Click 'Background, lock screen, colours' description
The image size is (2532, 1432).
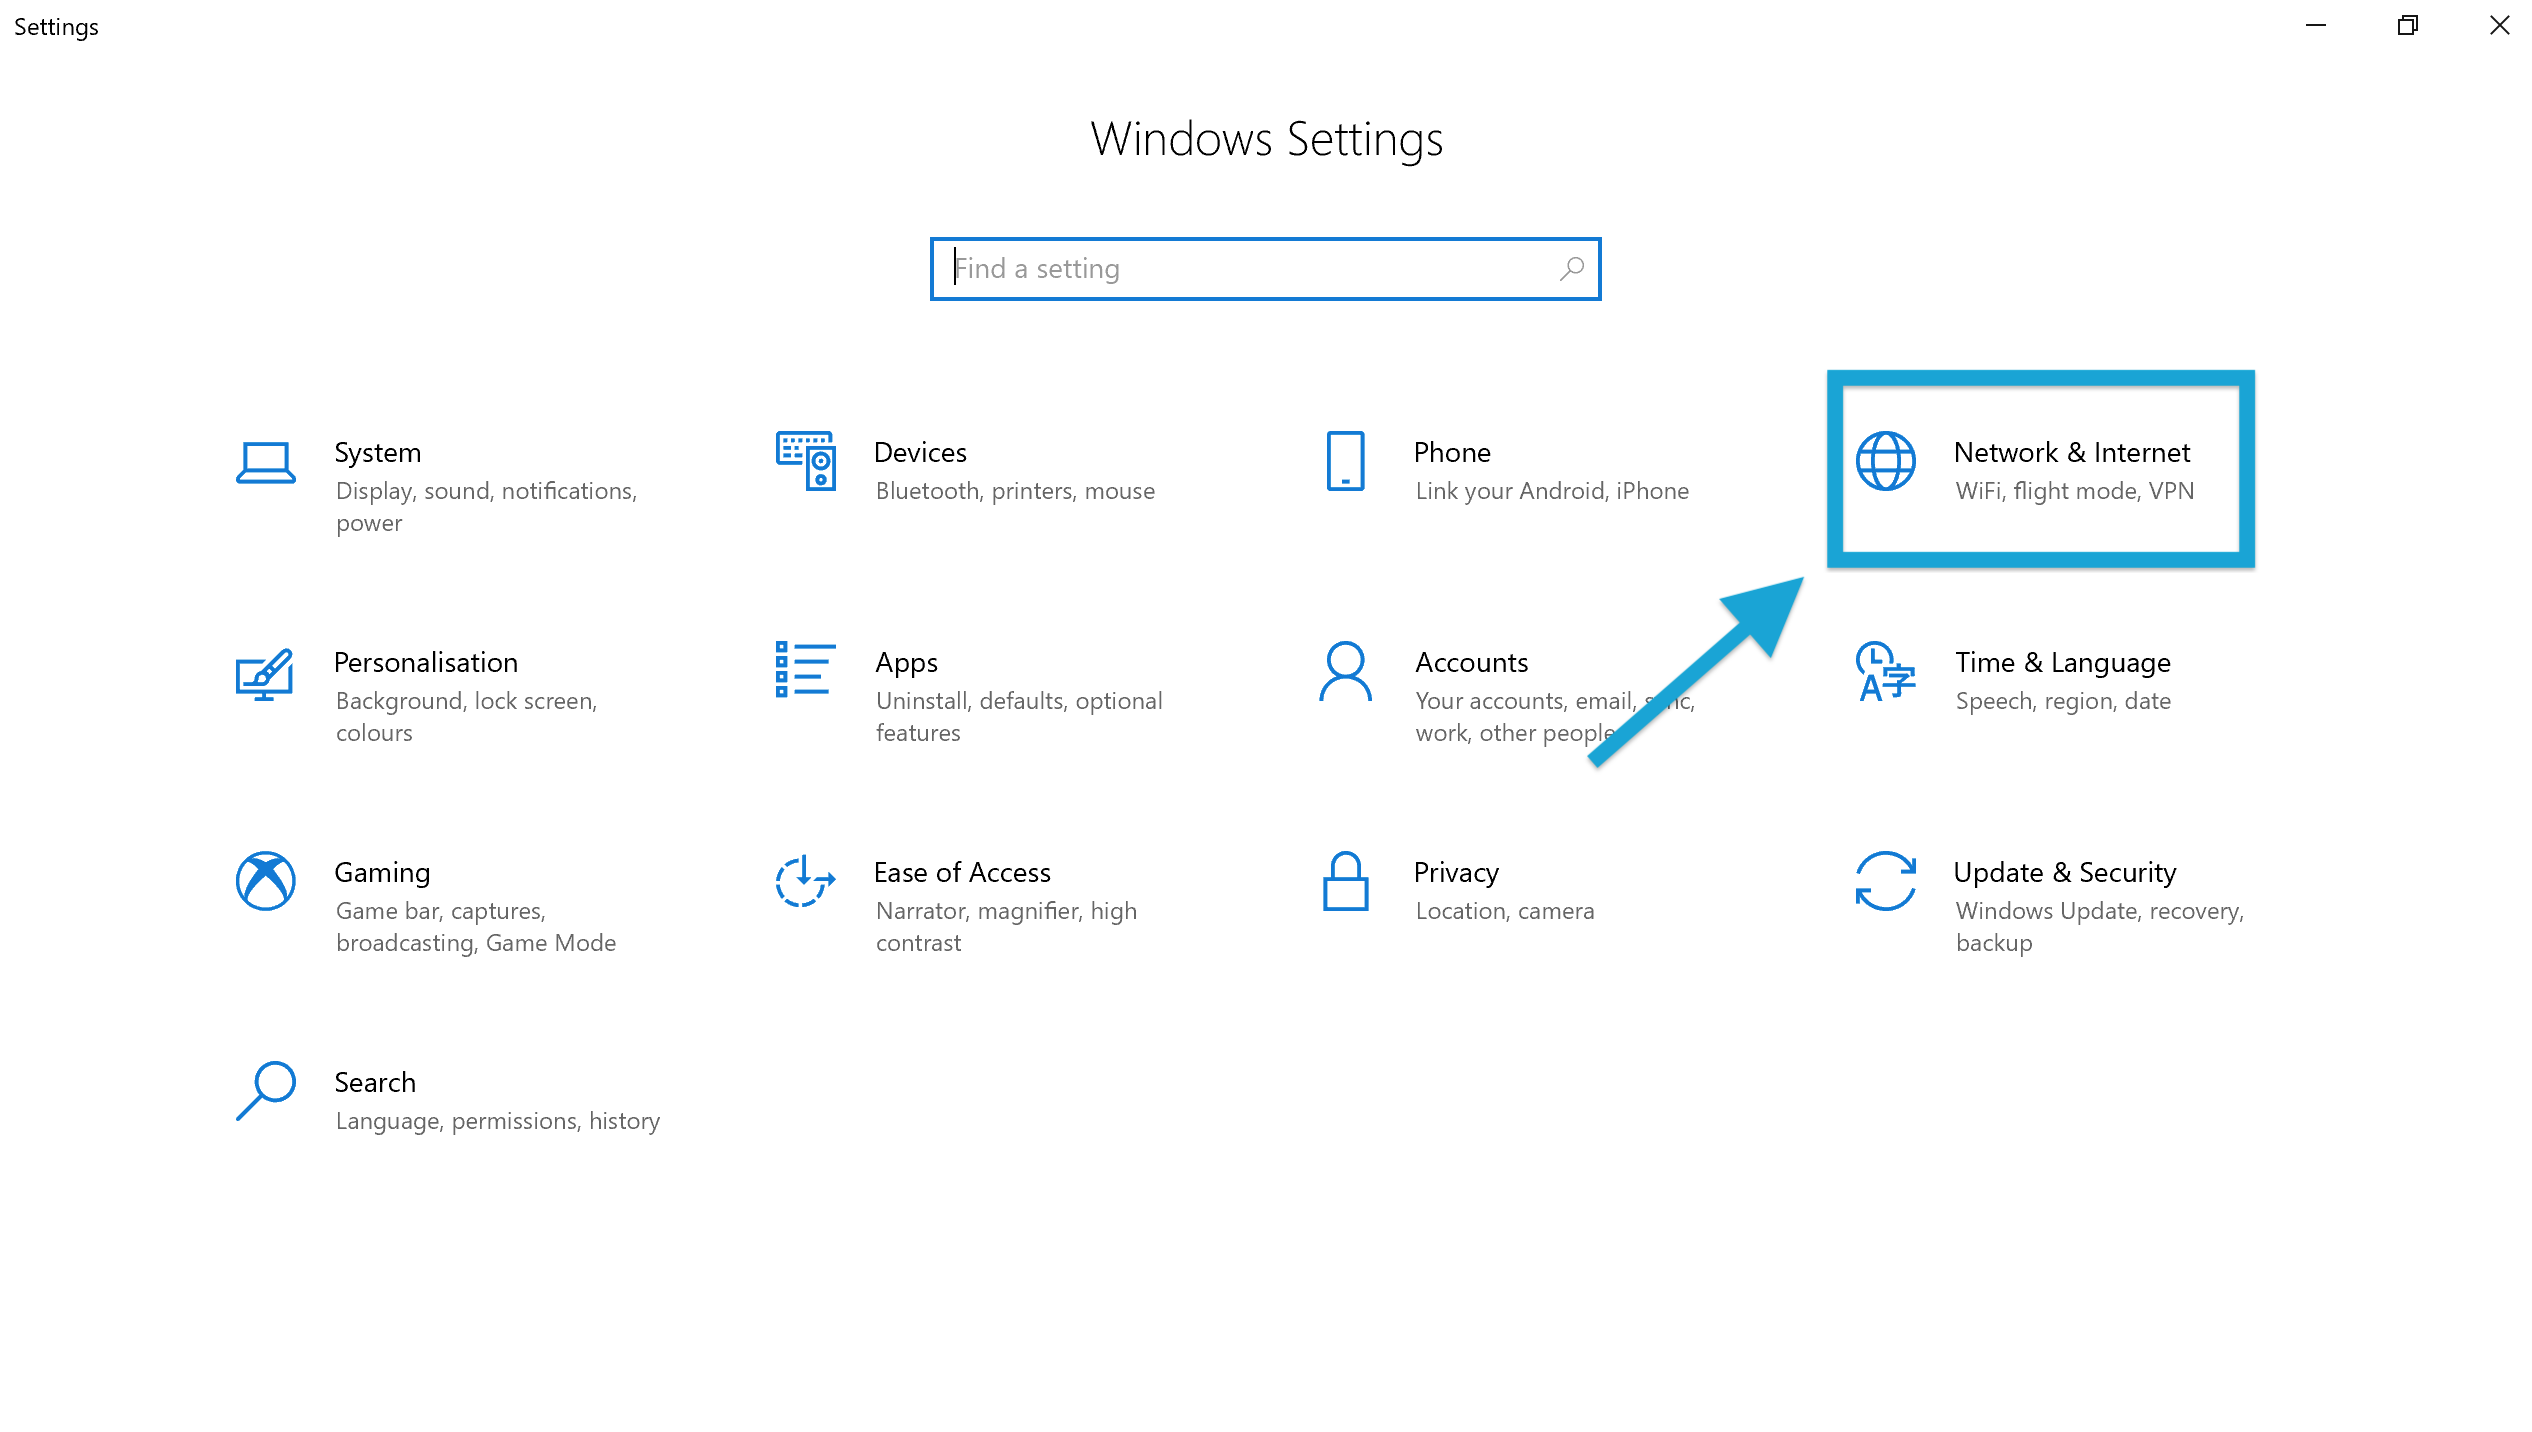(x=466, y=717)
